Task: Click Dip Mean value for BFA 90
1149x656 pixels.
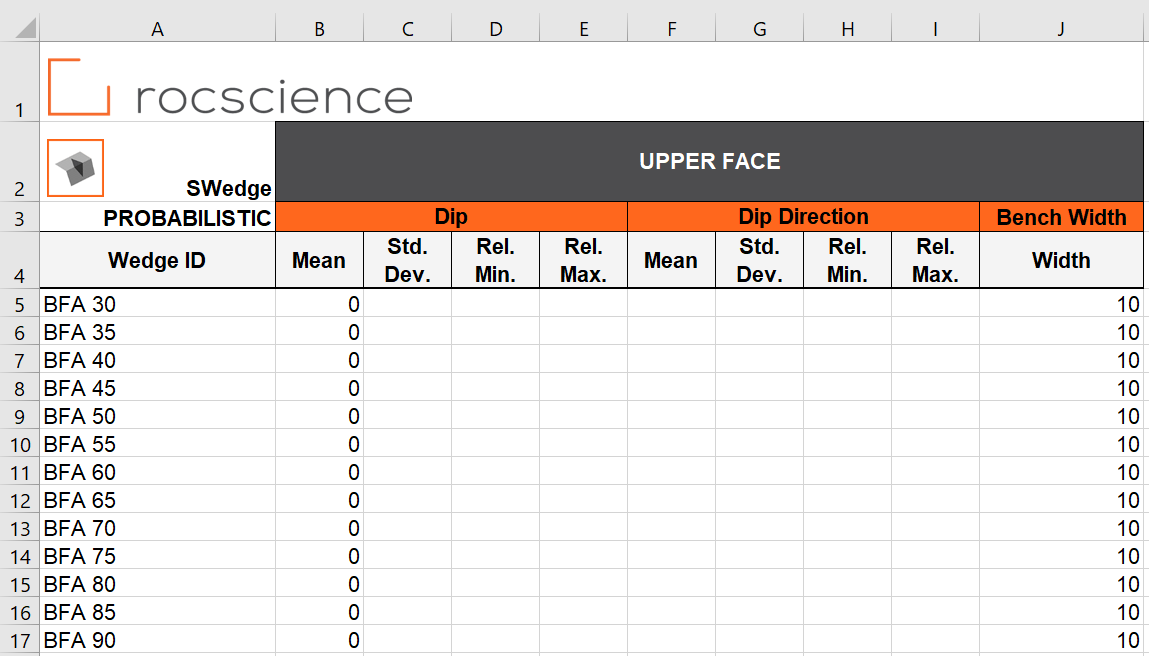Action: coord(319,640)
